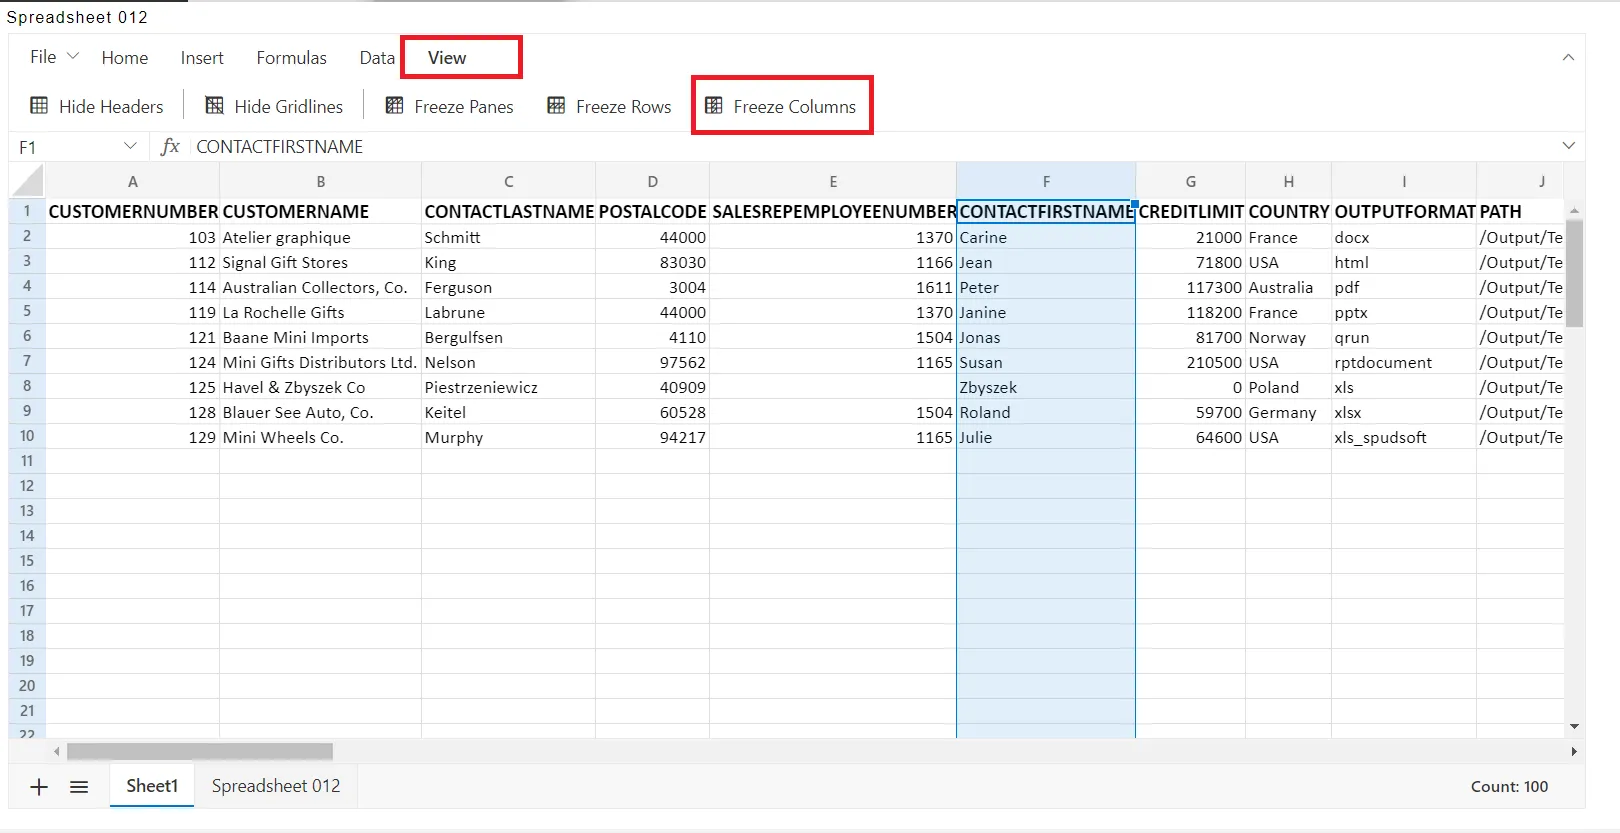Click the scroll right arrow
This screenshot has height=833, width=1620.
coord(1574,751)
